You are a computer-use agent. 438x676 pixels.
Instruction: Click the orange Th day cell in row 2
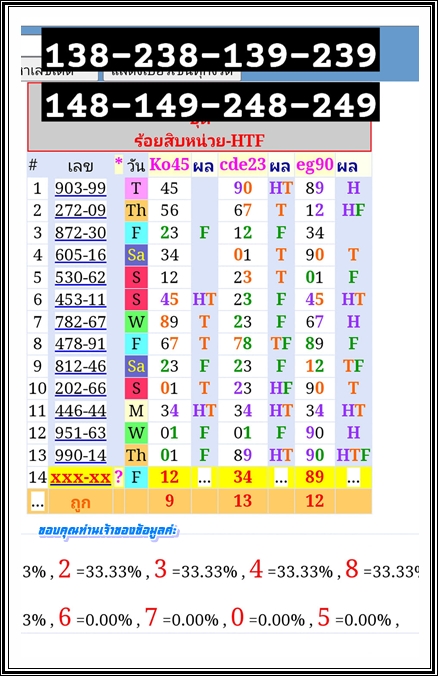[136, 210]
